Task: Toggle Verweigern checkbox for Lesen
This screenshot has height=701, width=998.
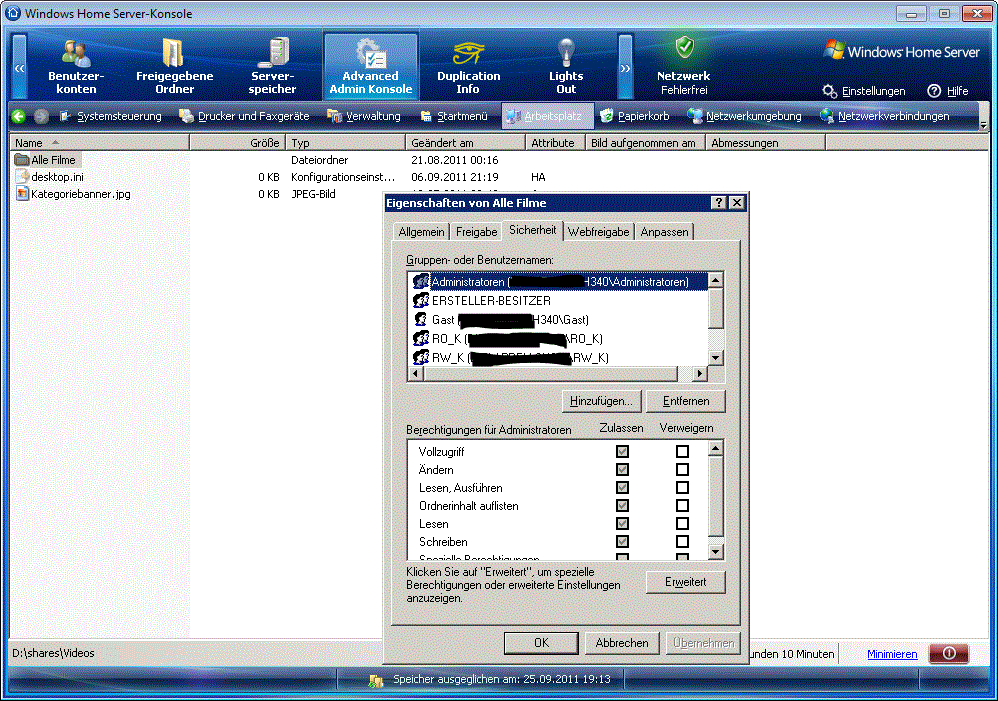Action: coord(682,523)
